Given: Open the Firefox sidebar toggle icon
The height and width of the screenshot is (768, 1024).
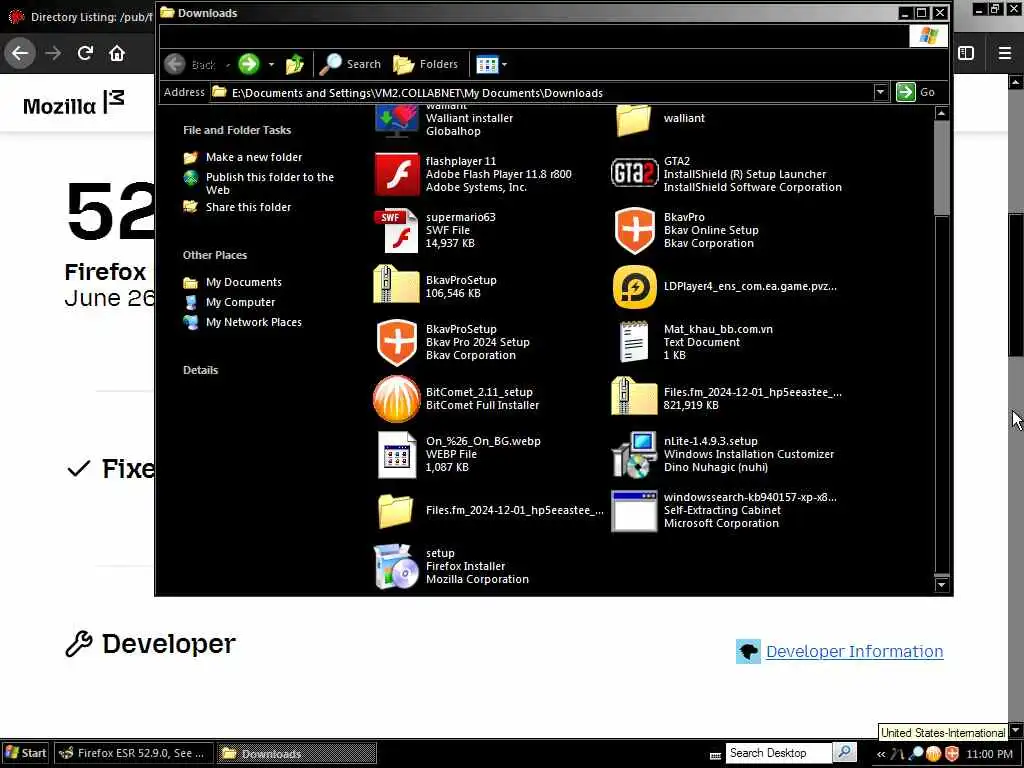Looking at the screenshot, I should 966,53.
